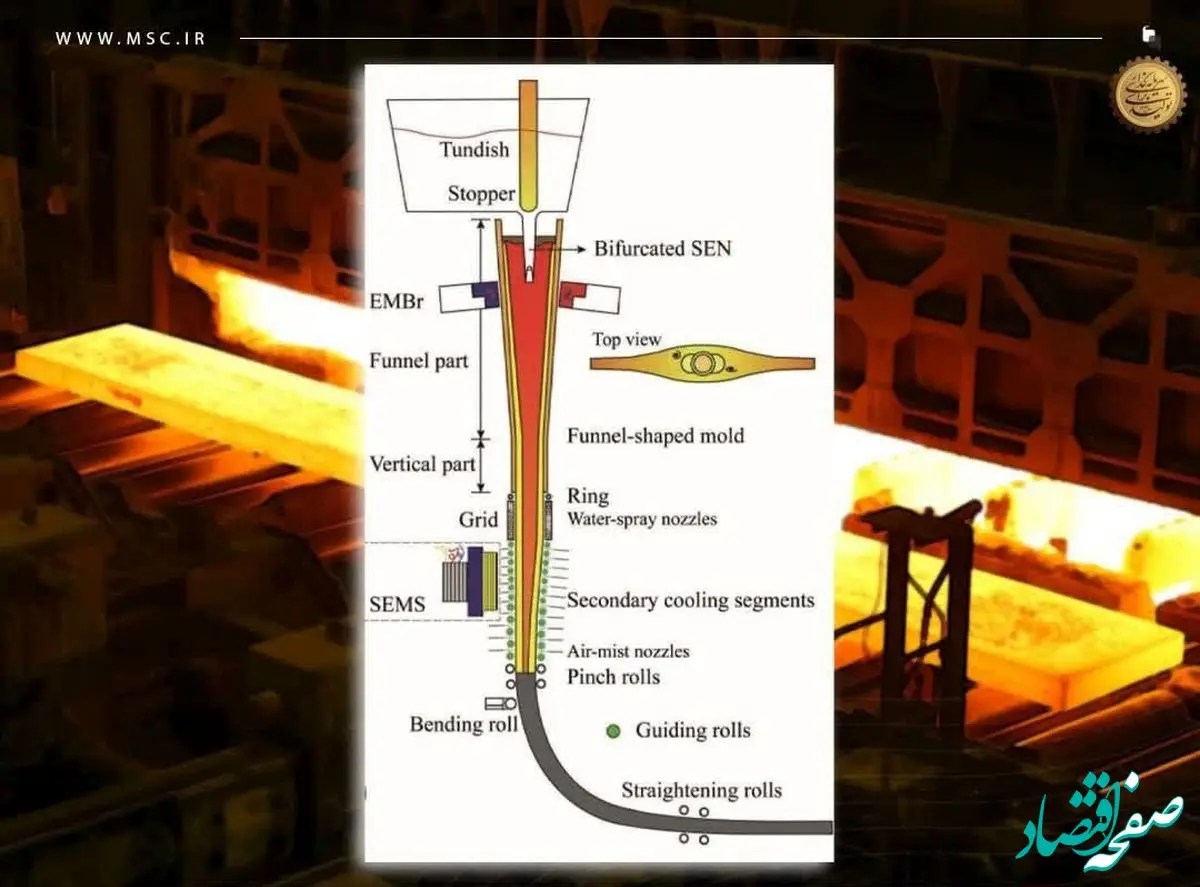This screenshot has width=1200, height=887.
Task: Click the Funnel-shaped mold label
Action: pyautogui.click(x=655, y=436)
